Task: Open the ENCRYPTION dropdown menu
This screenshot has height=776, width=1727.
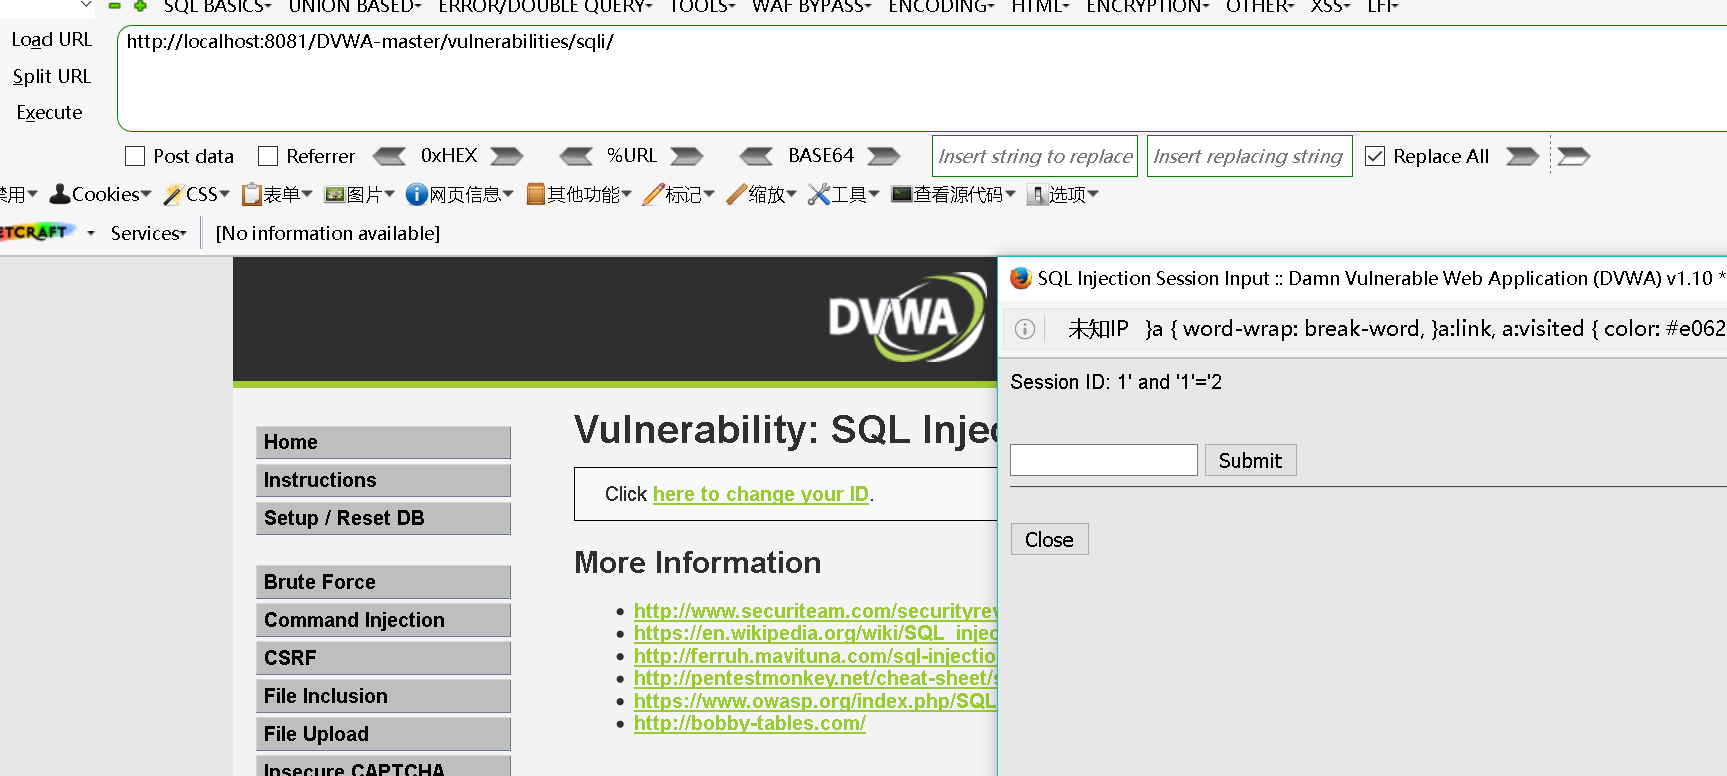Action: pos(1148,6)
